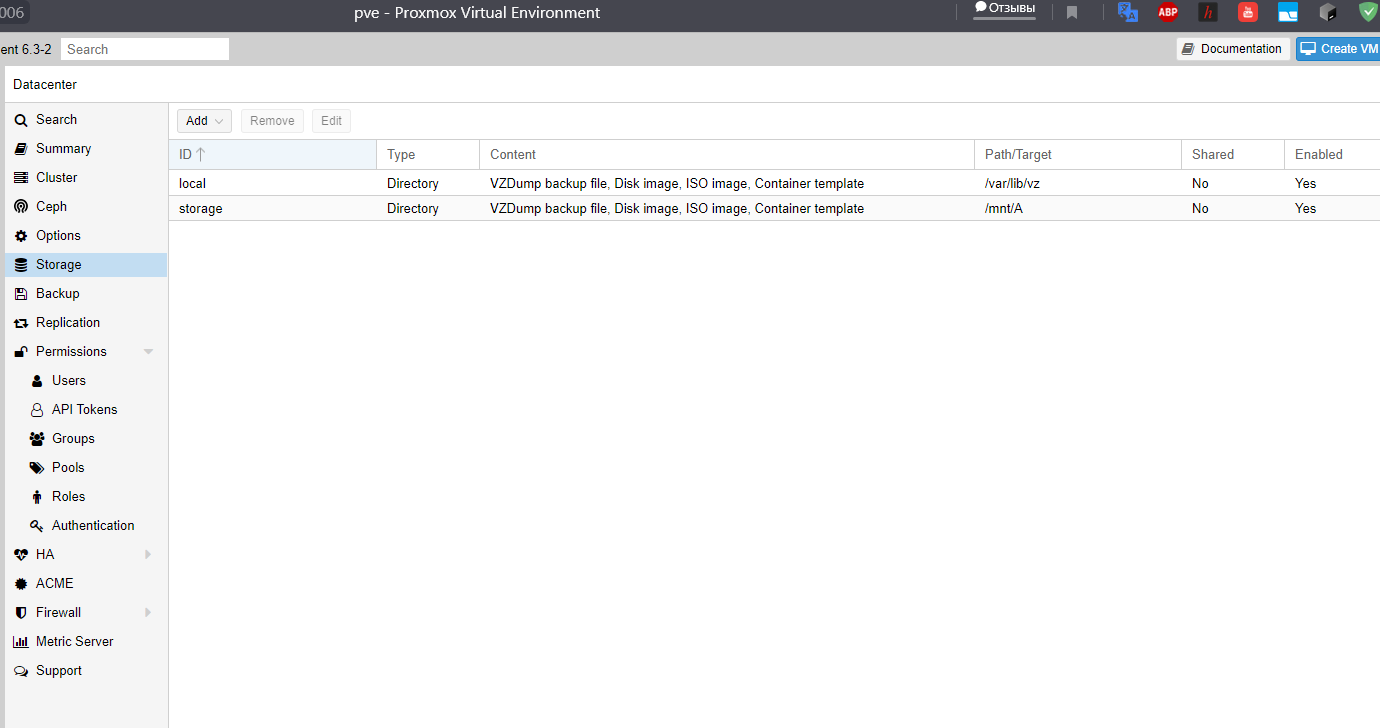This screenshot has width=1380, height=728.
Task: Click the Support chat bubbles icon
Action: 21,671
